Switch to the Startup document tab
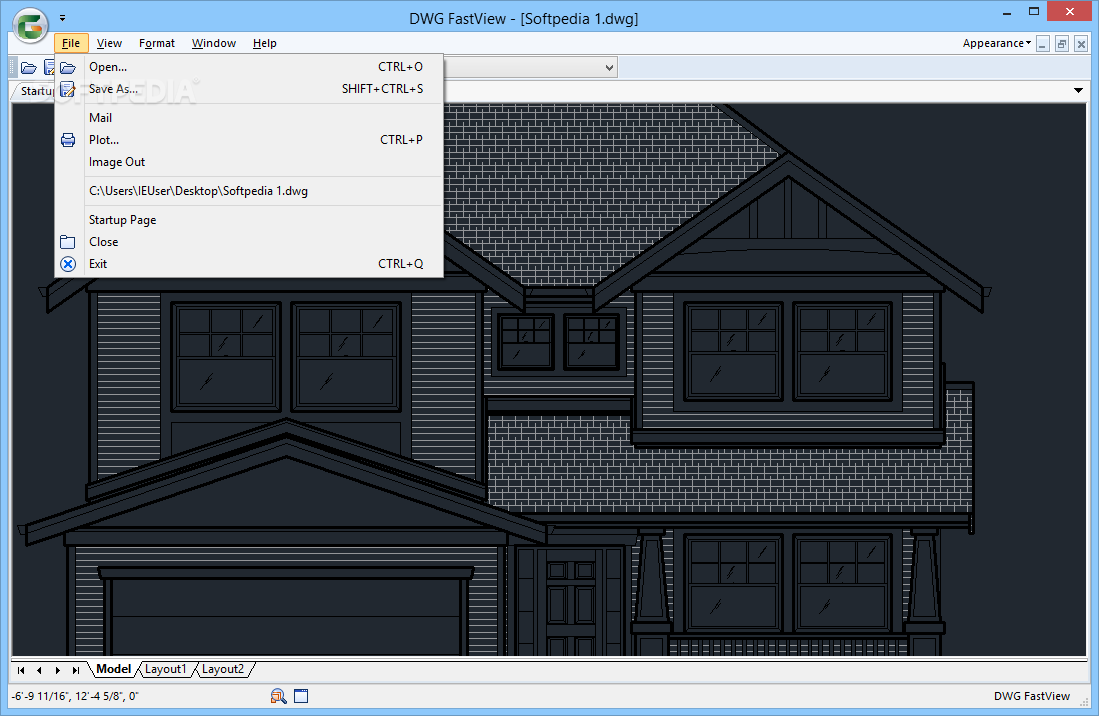This screenshot has height=716, width=1099. [35, 91]
